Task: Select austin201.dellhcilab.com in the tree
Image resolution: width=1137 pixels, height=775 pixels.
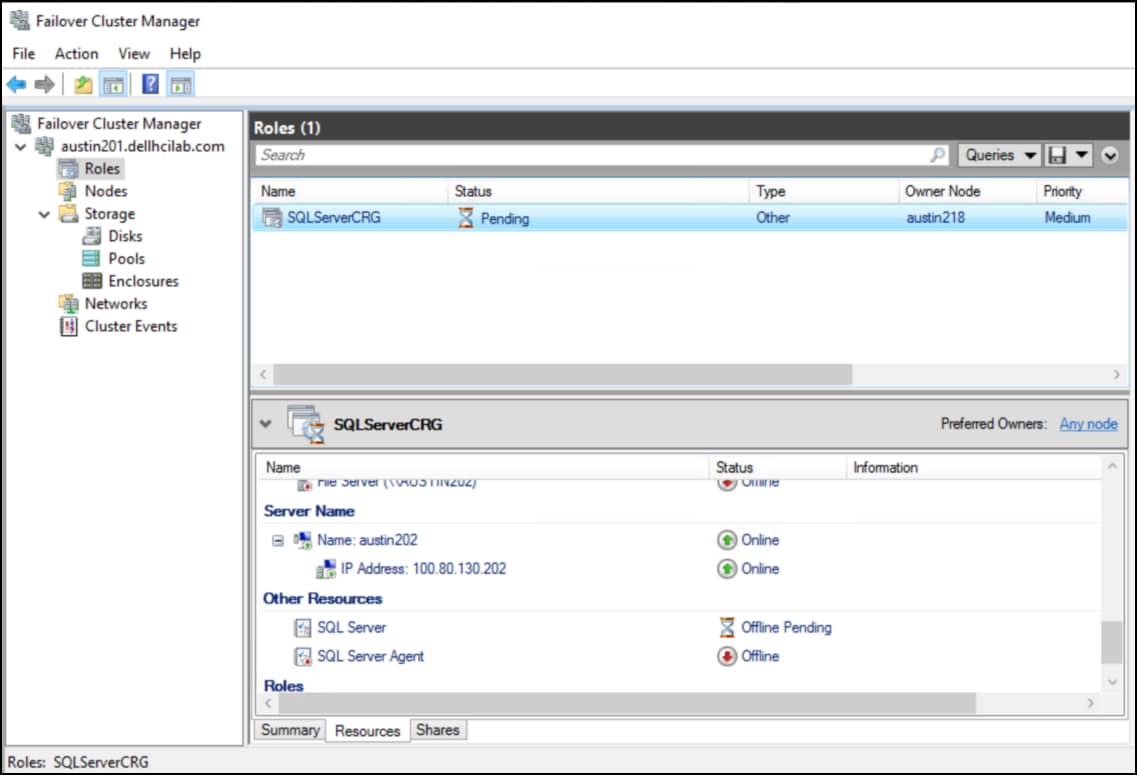Action: (143, 146)
